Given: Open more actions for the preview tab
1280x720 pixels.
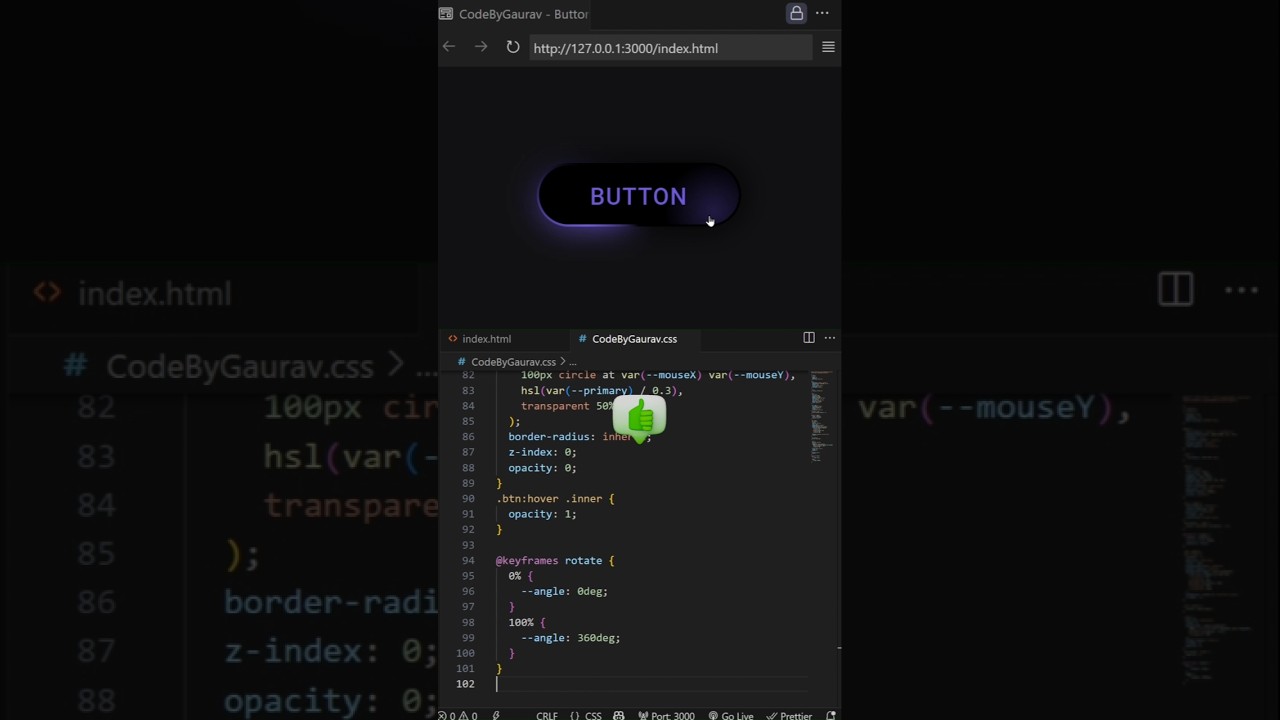Looking at the screenshot, I should pos(822,13).
